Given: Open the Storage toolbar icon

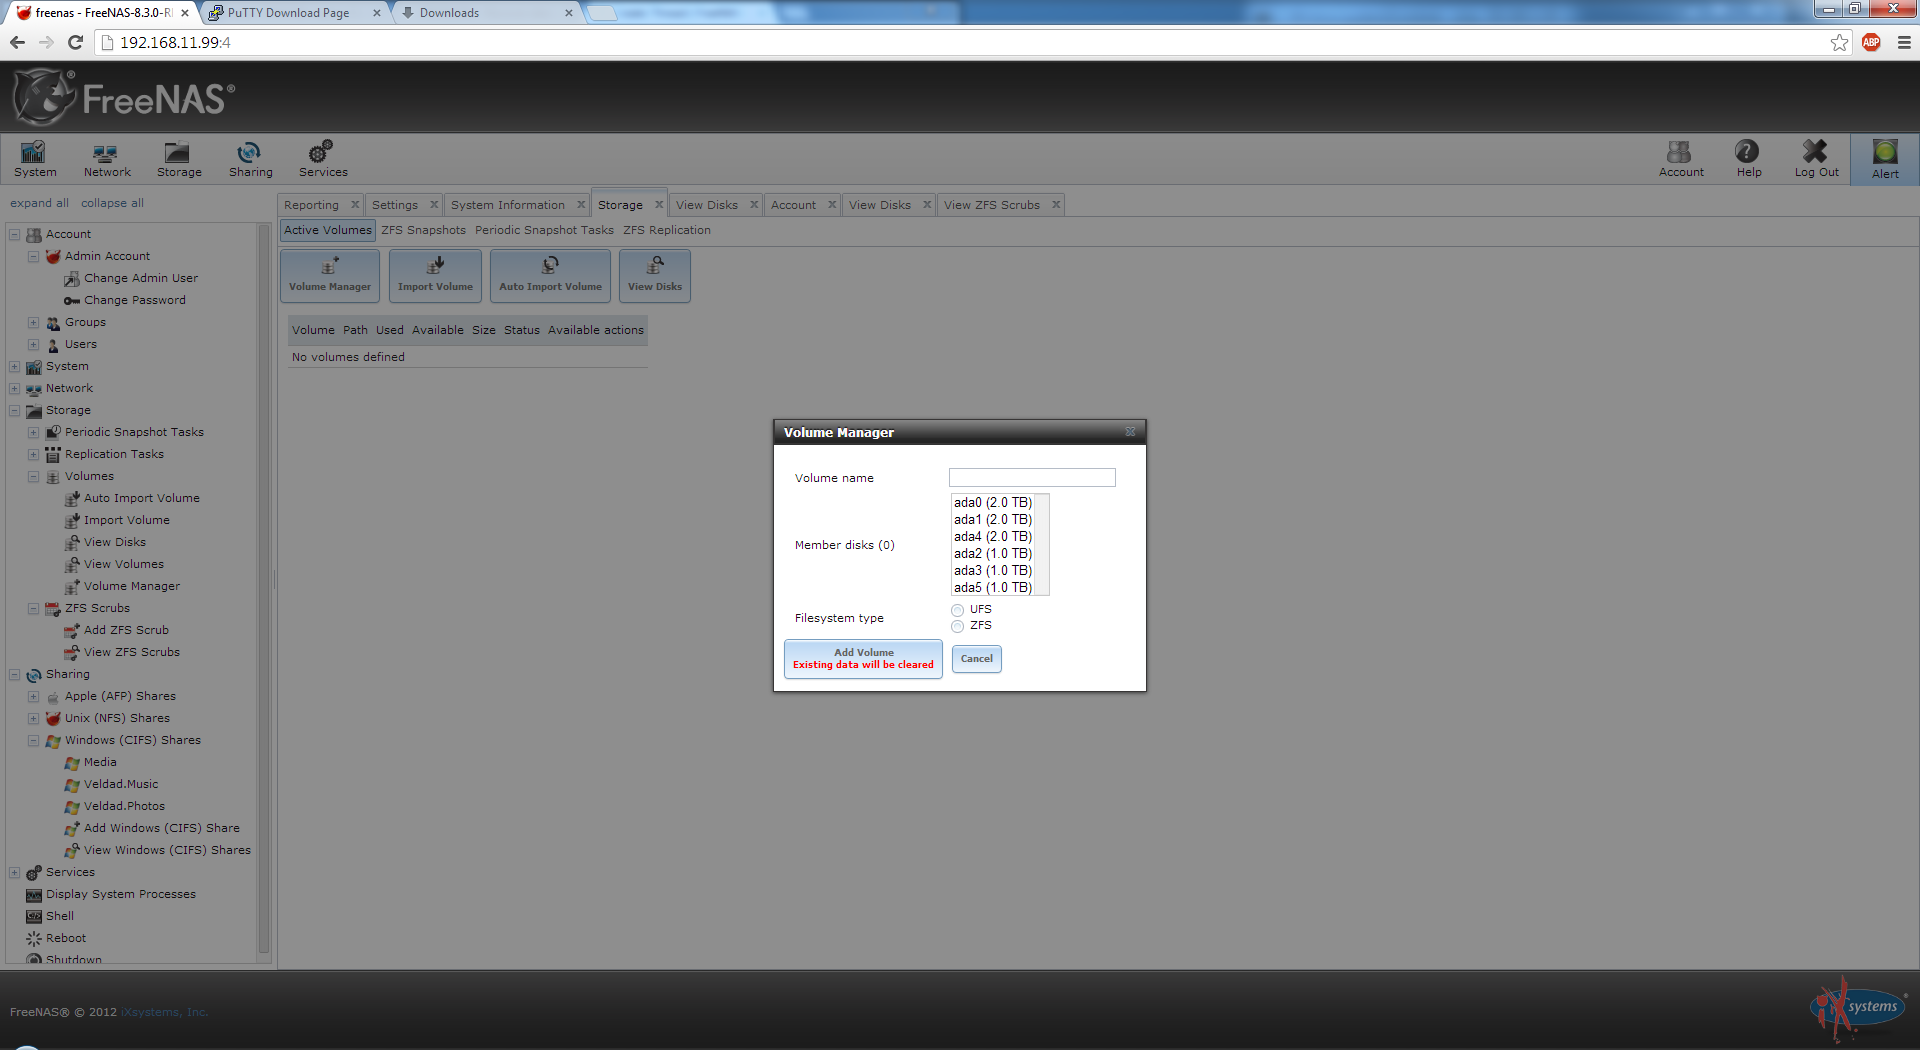Looking at the screenshot, I should pos(179,159).
